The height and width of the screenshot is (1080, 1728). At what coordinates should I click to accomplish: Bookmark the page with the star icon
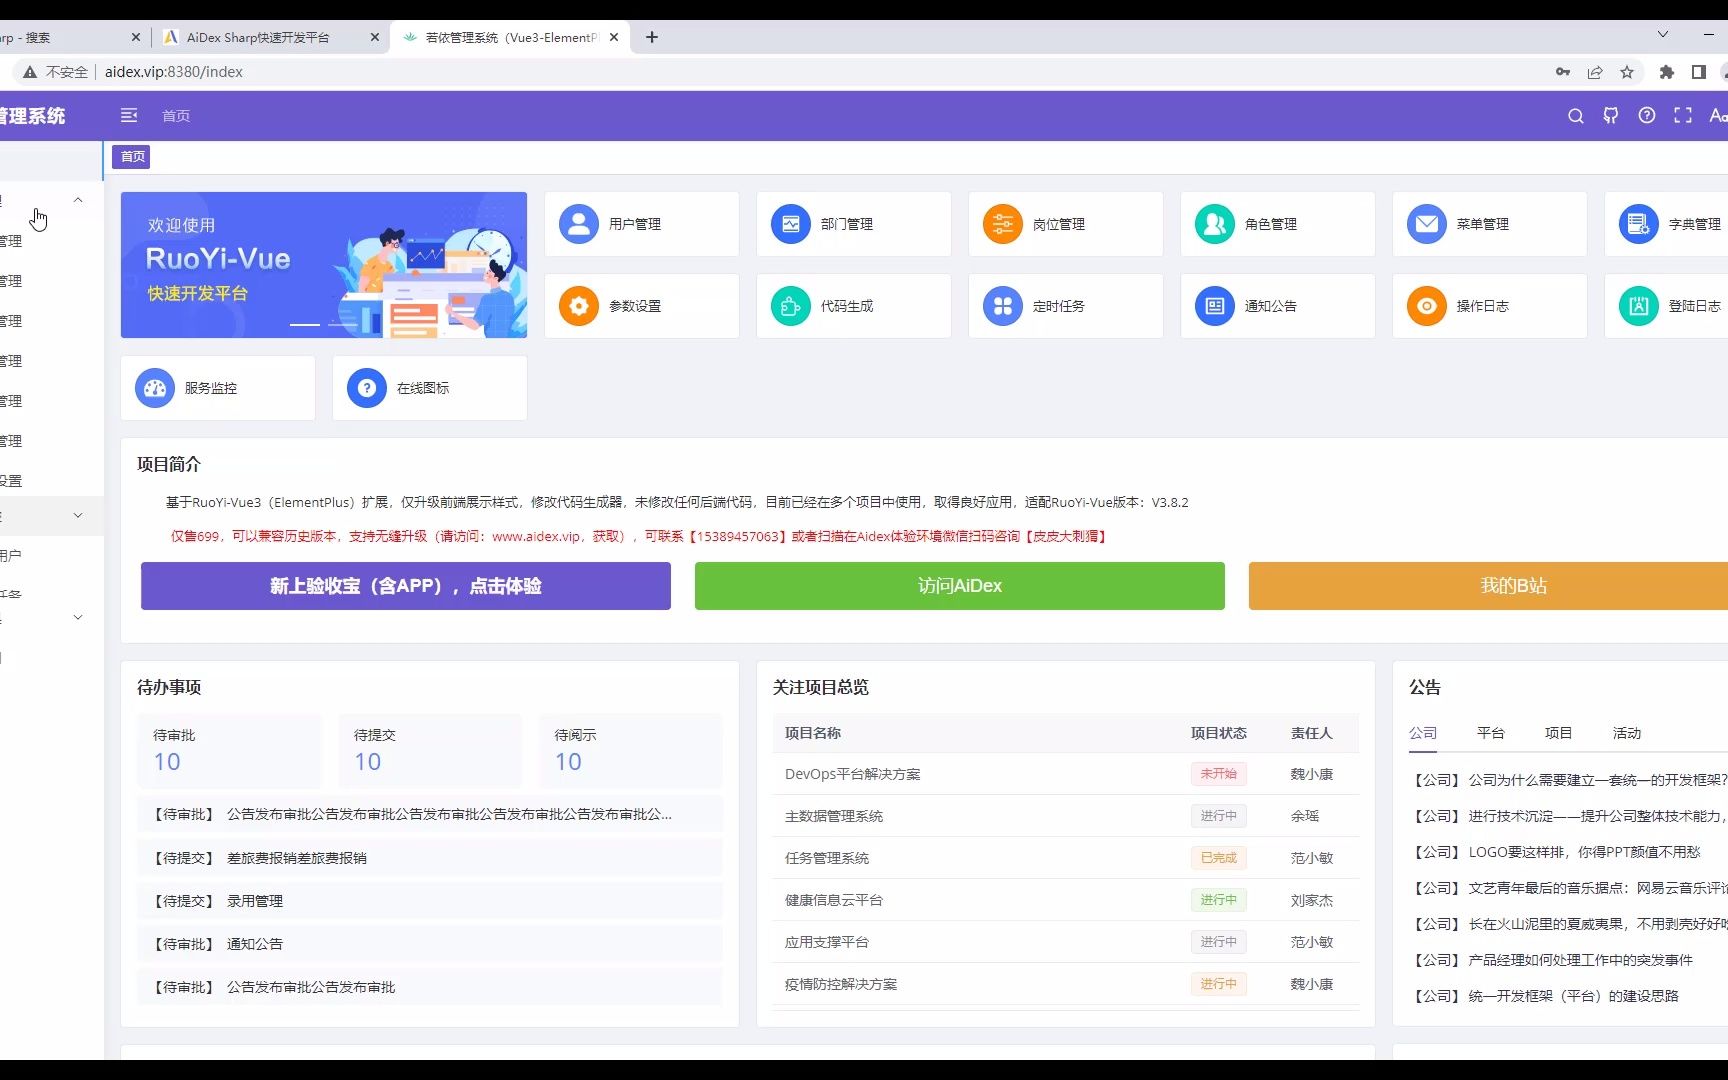1627,72
